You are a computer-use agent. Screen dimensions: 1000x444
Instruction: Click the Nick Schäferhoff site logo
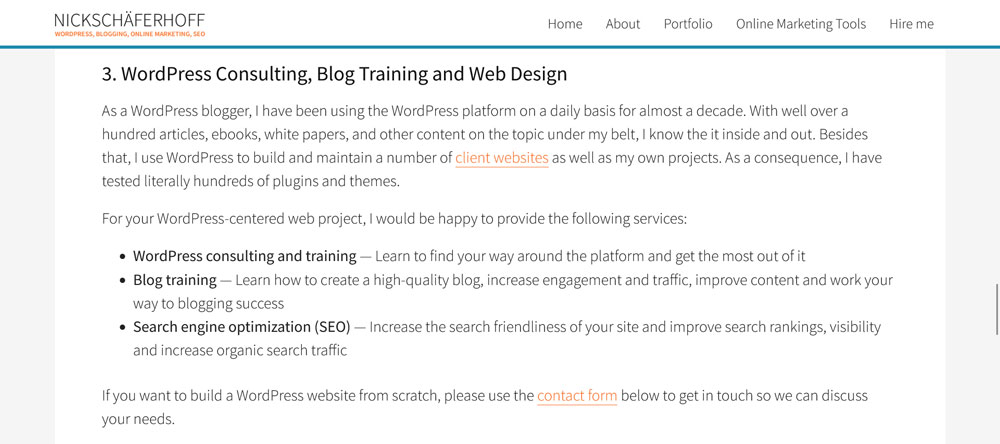129,19
